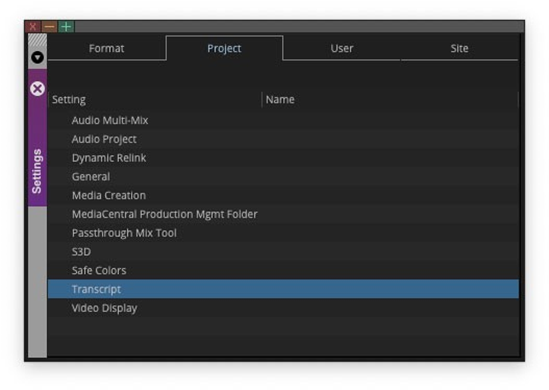The height and width of the screenshot is (390, 549).
Task: Click the red window close button
Action: point(33,27)
